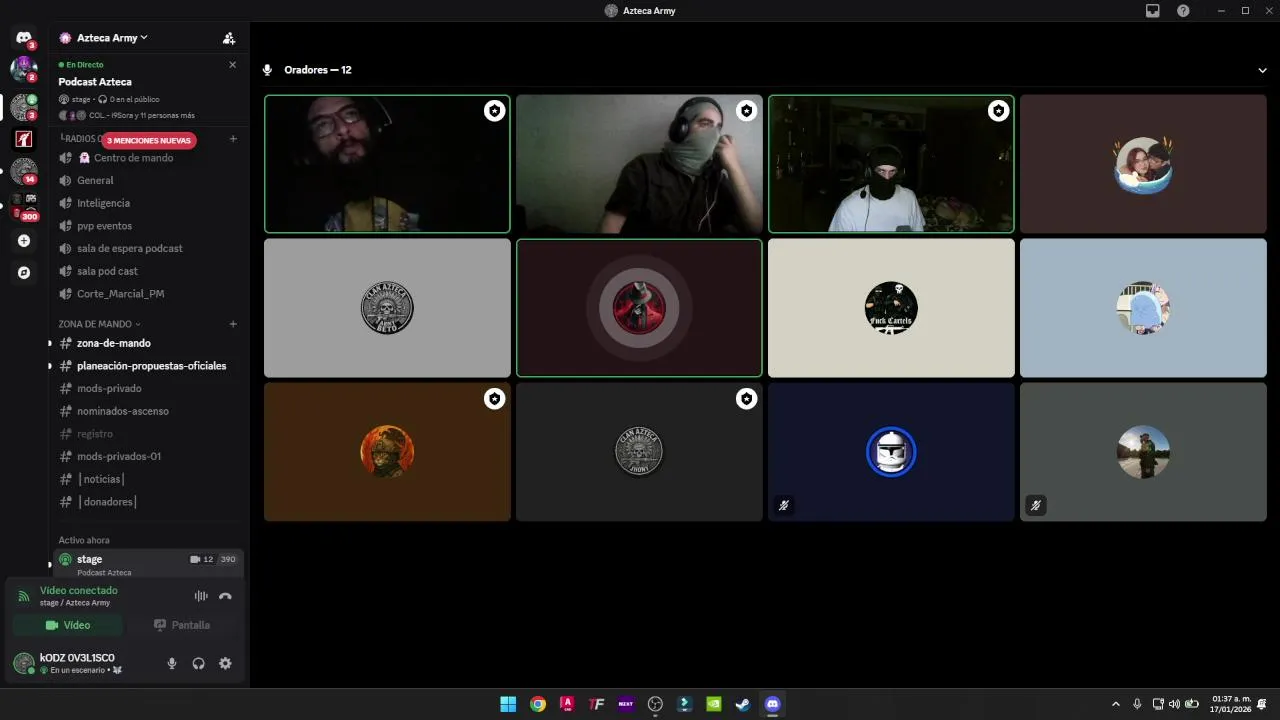Open the active stage Podcast Azteca channel
This screenshot has height=720, width=1280.
(147, 564)
